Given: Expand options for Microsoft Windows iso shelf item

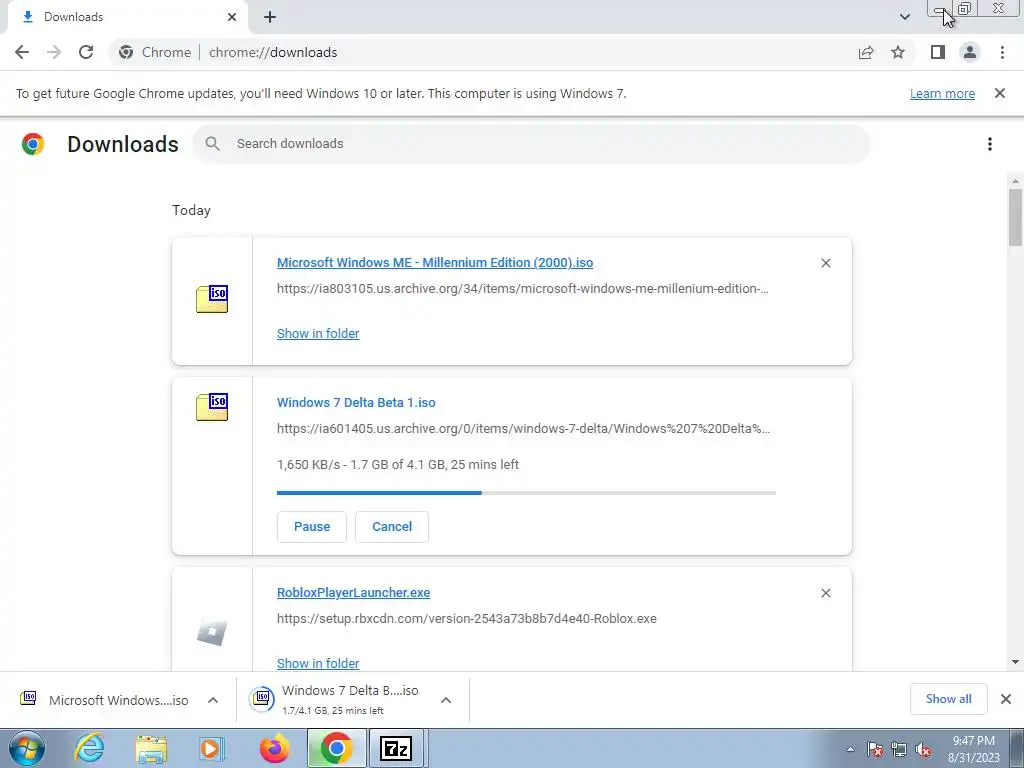Looking at the screenshot, I should pyautogui.click(x=213, y=700).
